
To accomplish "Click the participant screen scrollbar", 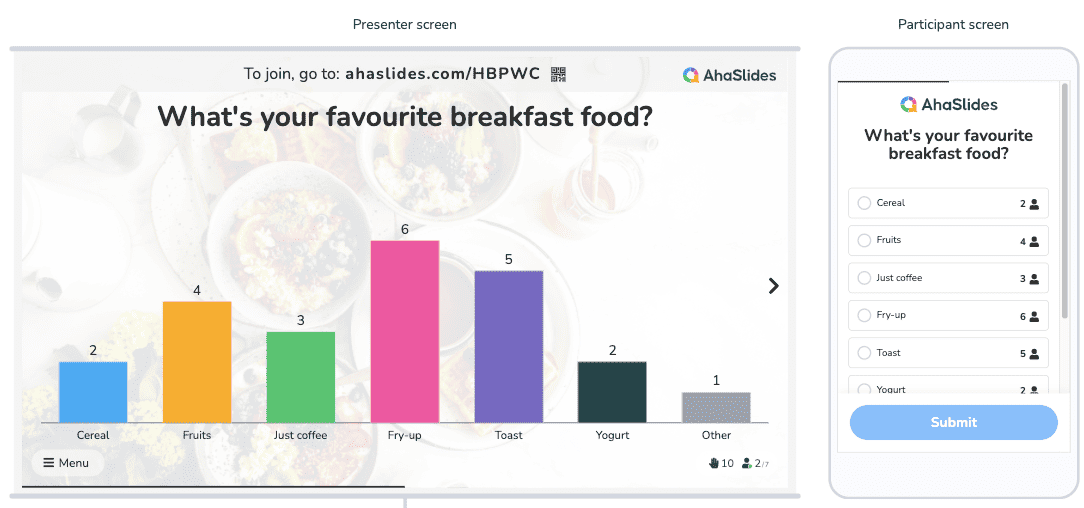I will coord(1065,200).
